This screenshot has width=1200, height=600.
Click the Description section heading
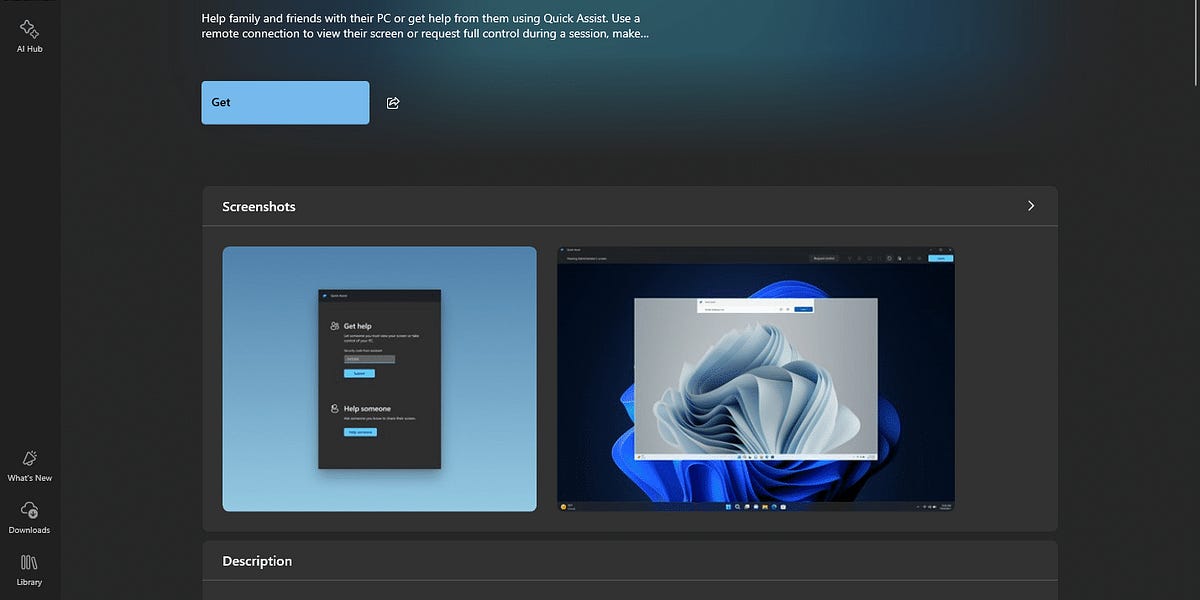tap(257, 561)
